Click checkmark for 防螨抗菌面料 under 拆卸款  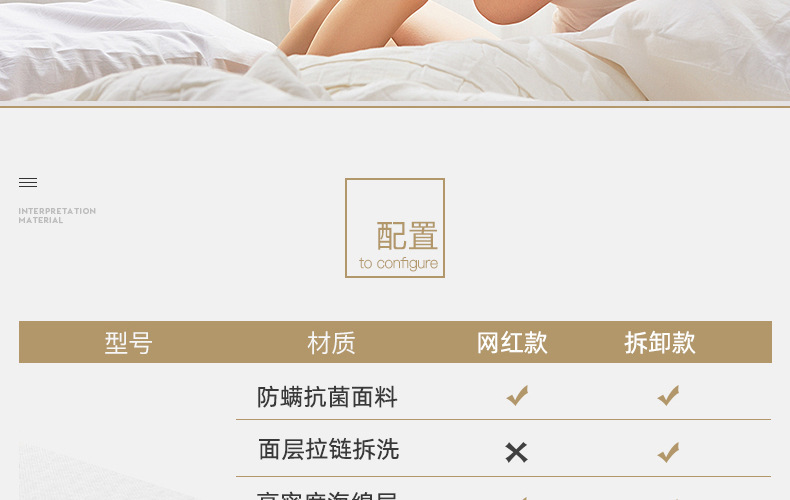point(668,396)
